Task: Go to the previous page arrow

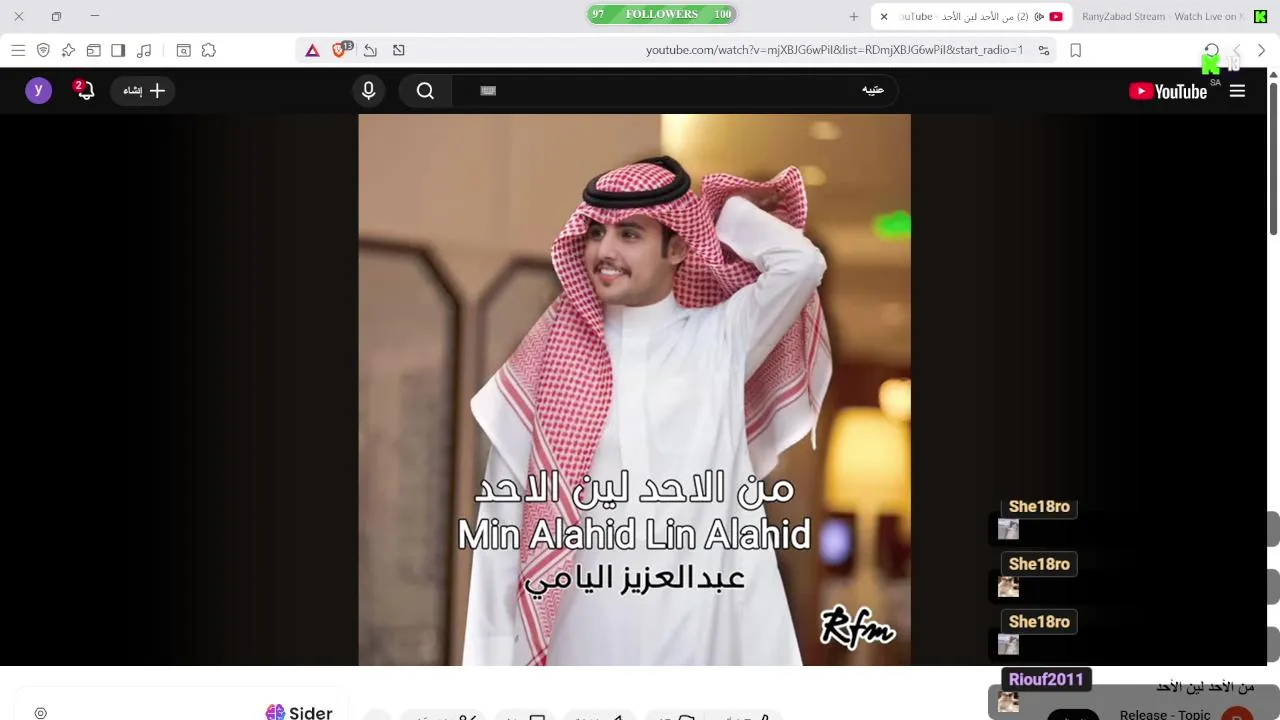Action: 1261,50
